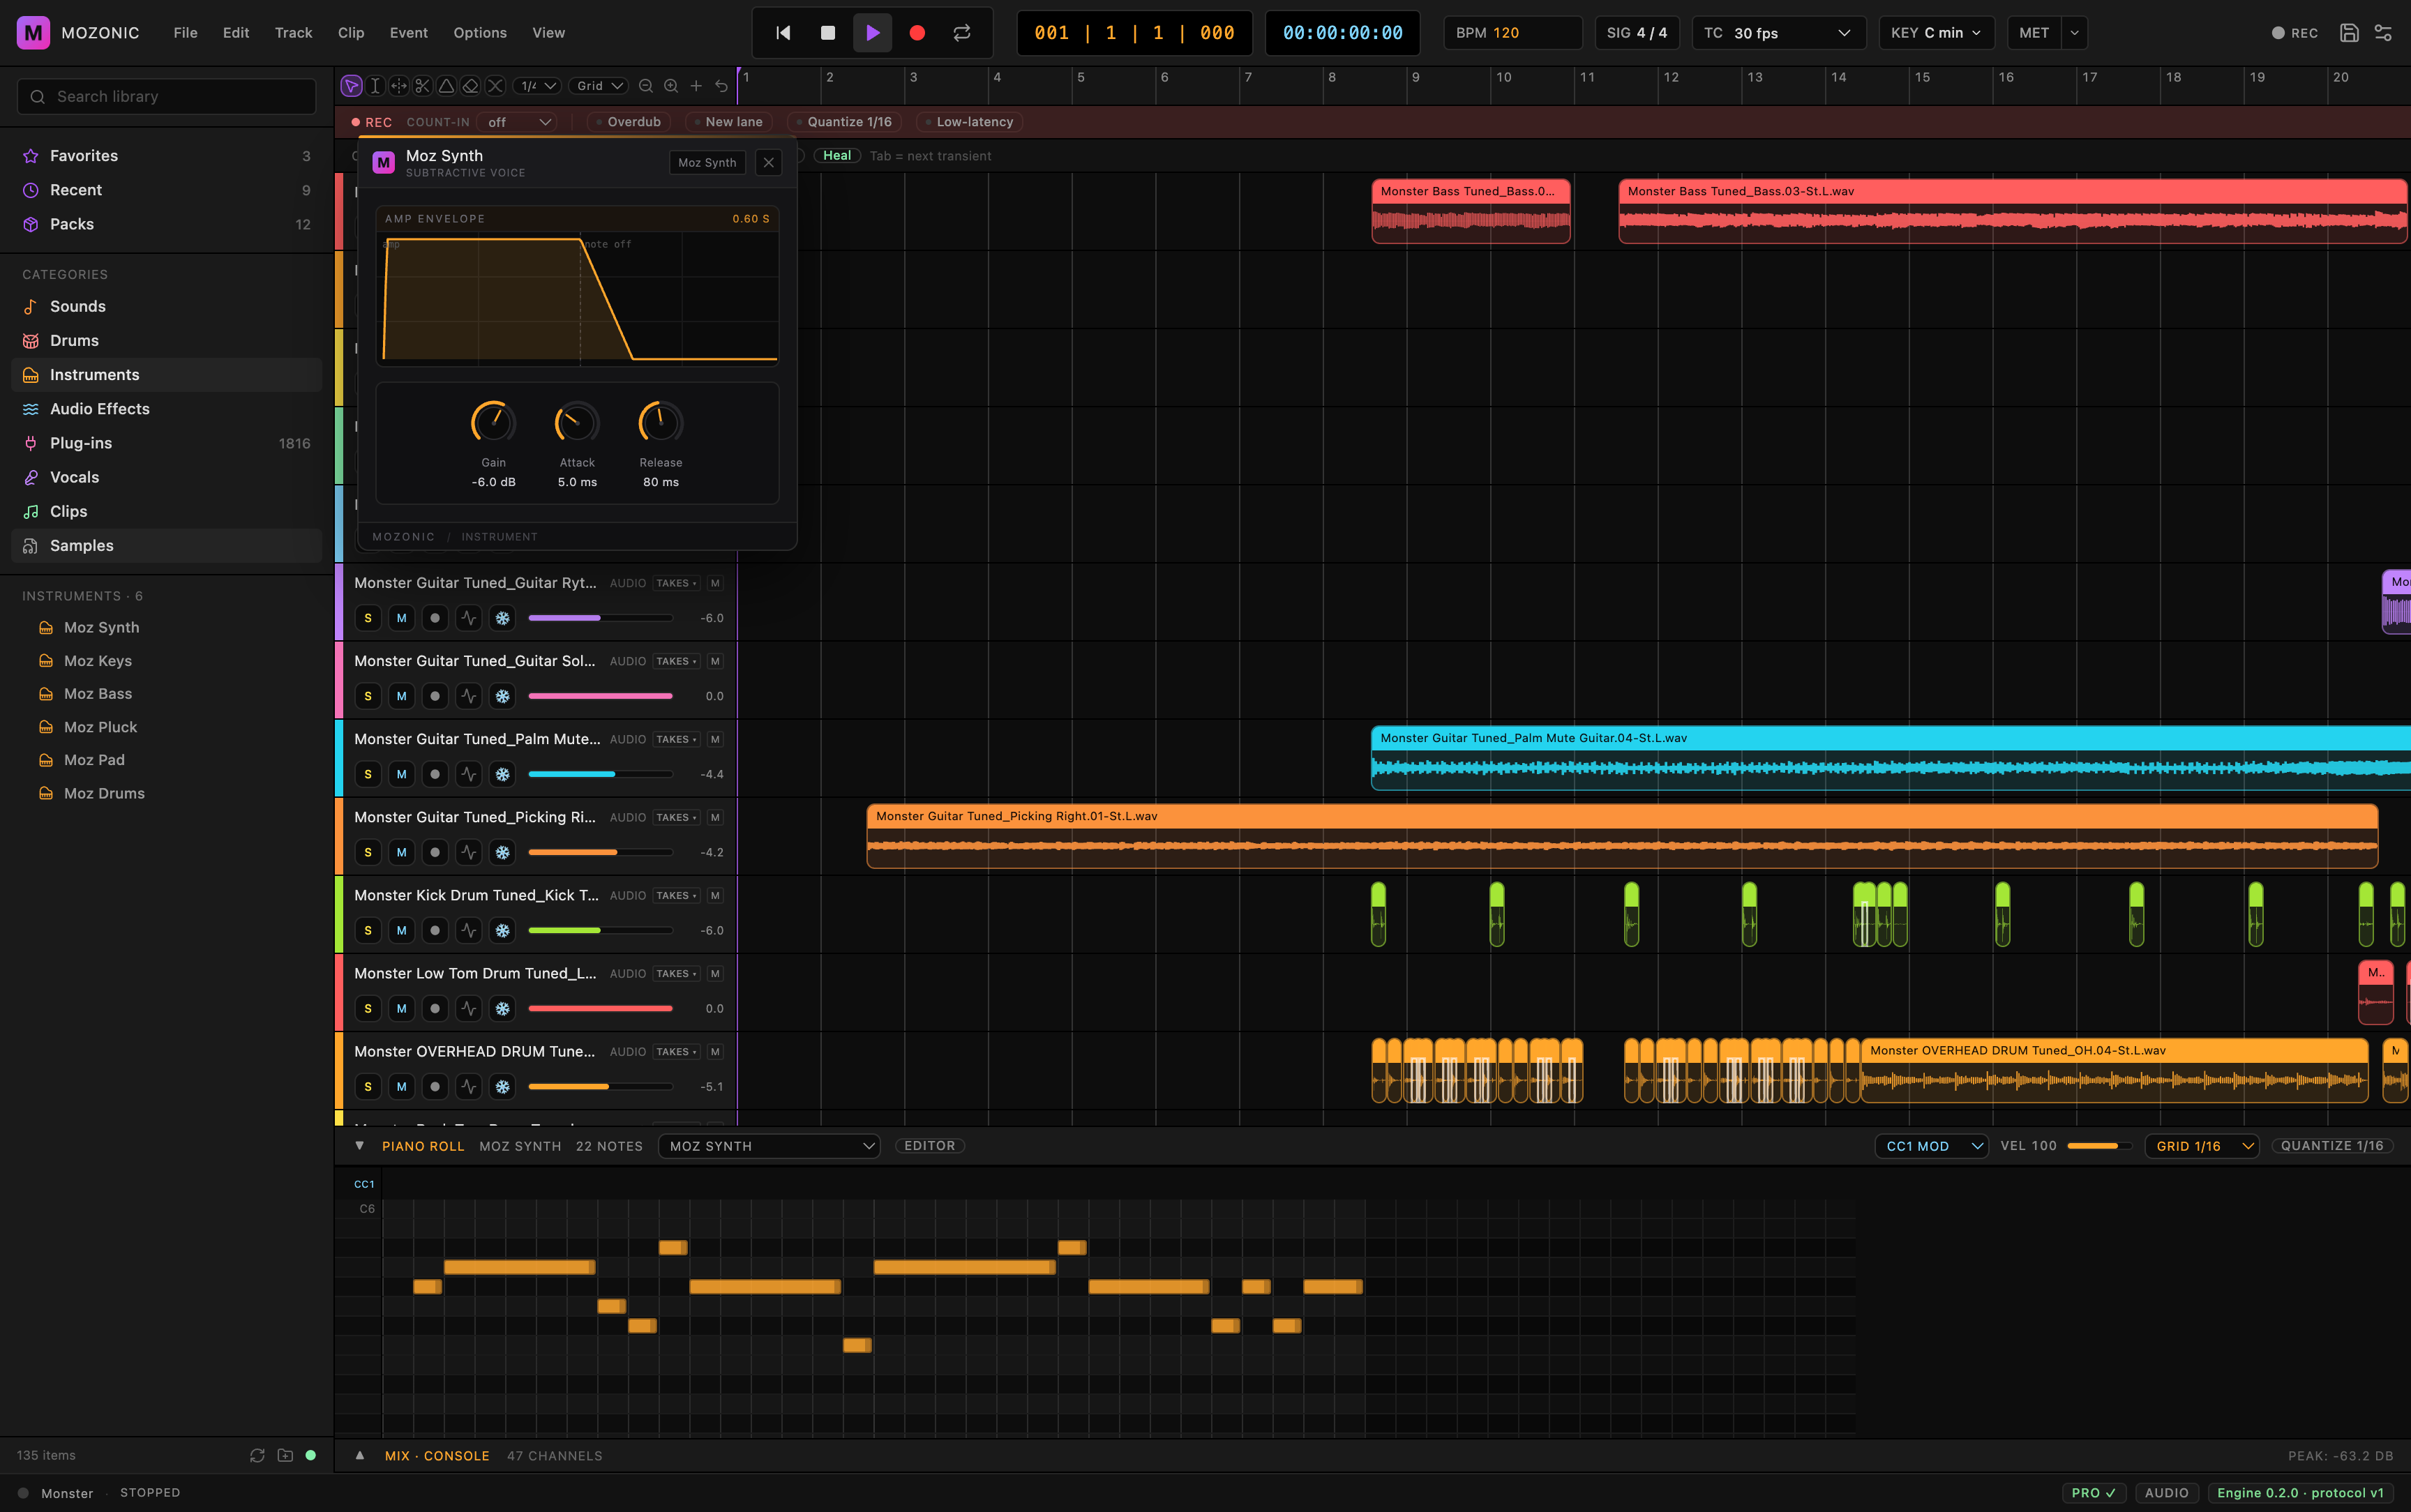Click the save project icon
2411x1512 pixels.
[x=2349, y=33]
